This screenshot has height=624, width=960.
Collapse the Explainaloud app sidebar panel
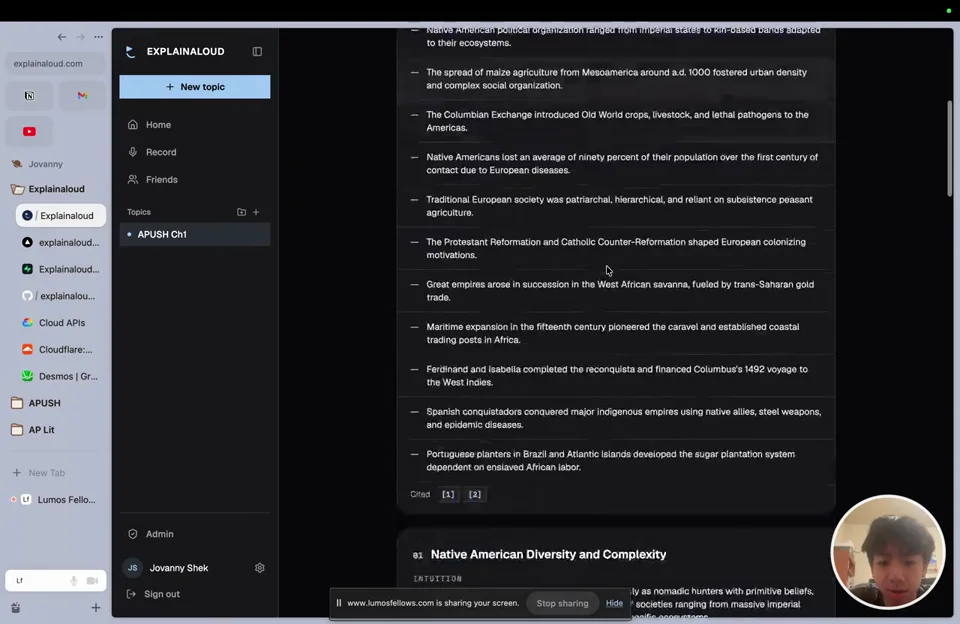tap(257, 51)
